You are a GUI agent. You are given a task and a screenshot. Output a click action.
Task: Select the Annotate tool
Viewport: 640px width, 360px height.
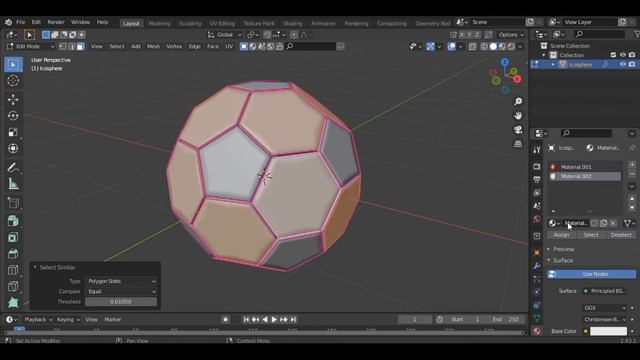coord(13,167)
